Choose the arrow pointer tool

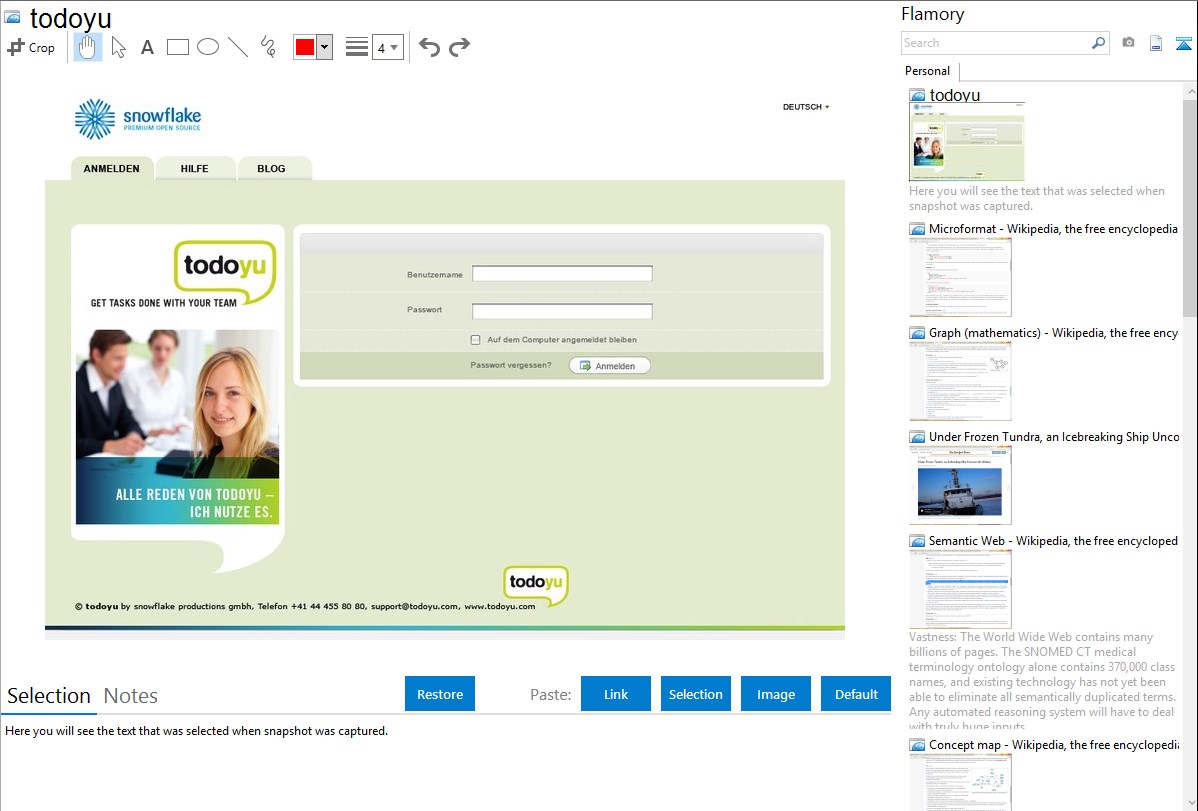tap(118, 47)
